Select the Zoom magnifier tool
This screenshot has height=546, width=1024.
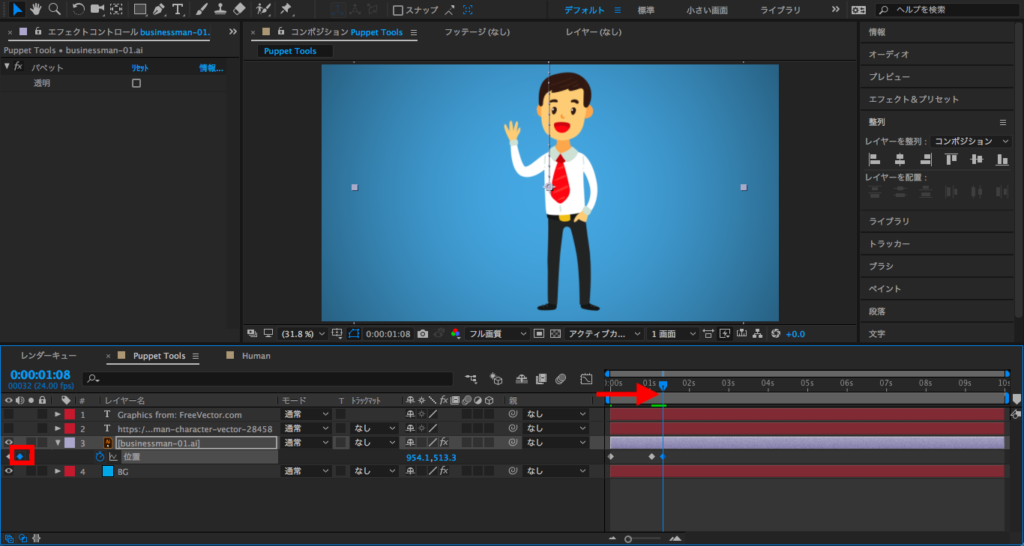coord(54,9)
